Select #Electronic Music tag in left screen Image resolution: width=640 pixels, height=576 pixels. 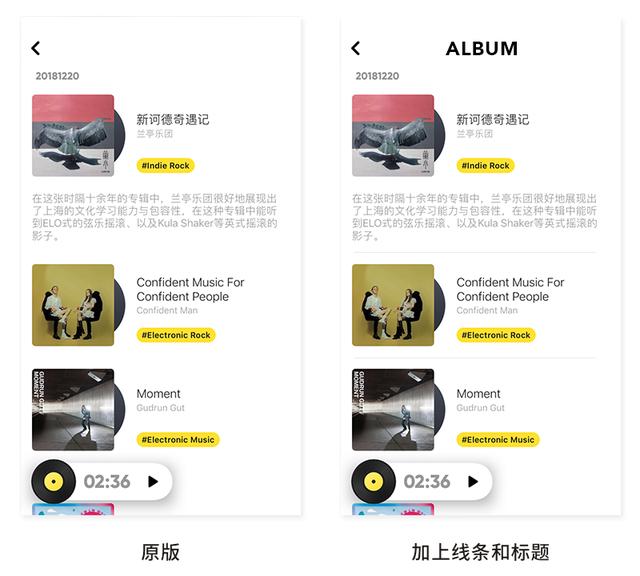(x=178, y=440)
